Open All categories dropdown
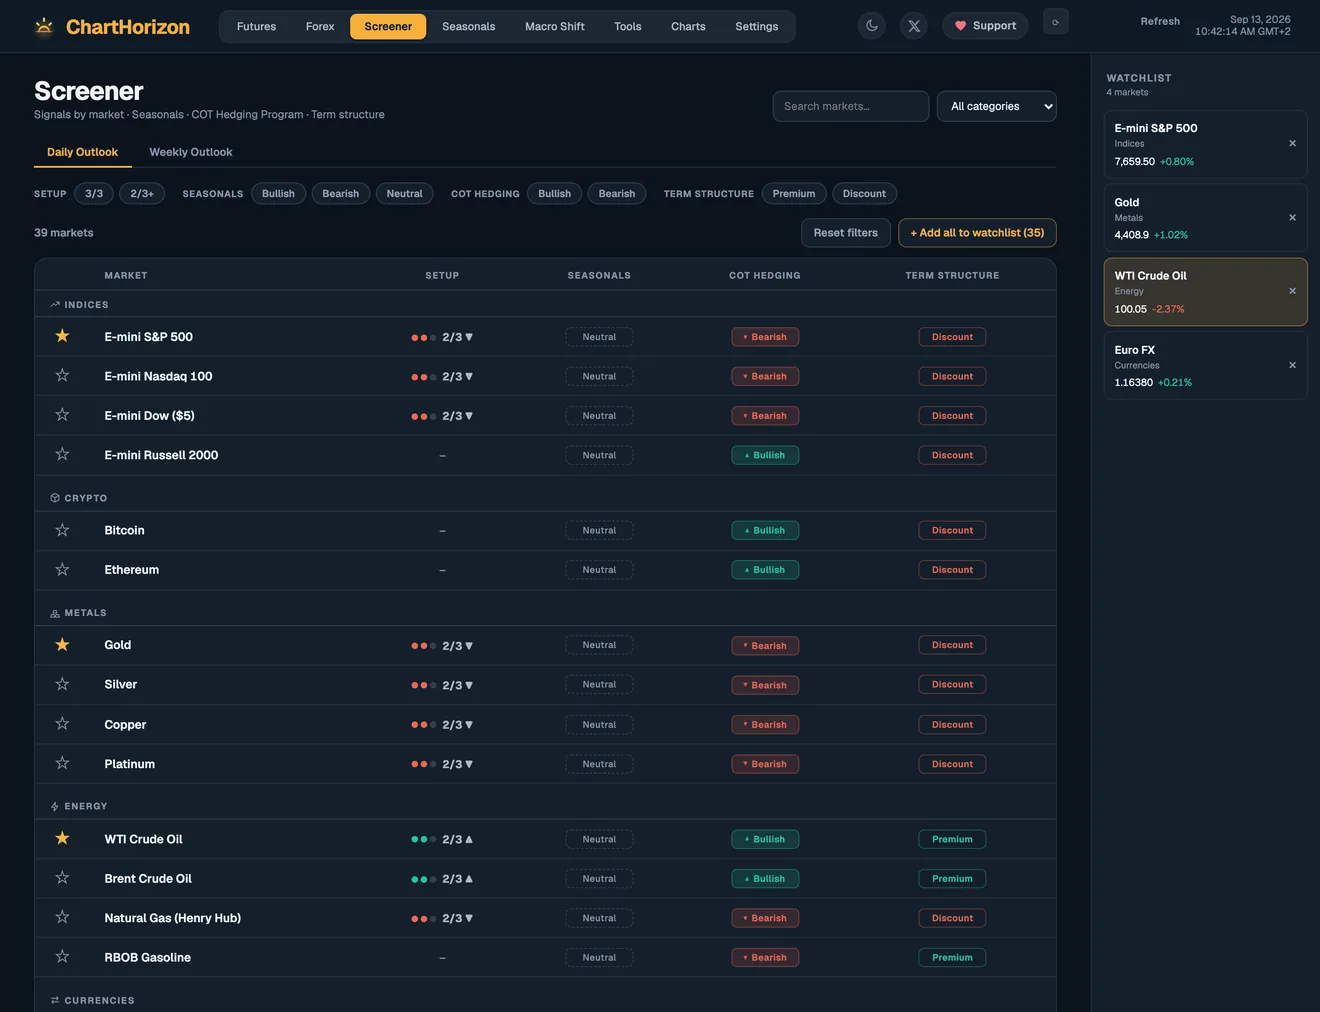1320x1012 pixels. (x=996, y=106)
